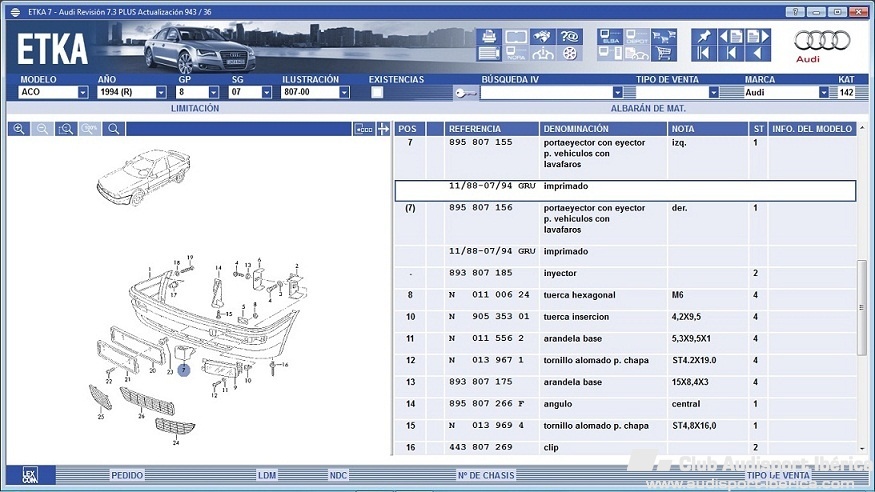This screenshot has width=875, height=492.
Task: Click the ALBARÁN DE MAT. label
Action: point(648,108)
